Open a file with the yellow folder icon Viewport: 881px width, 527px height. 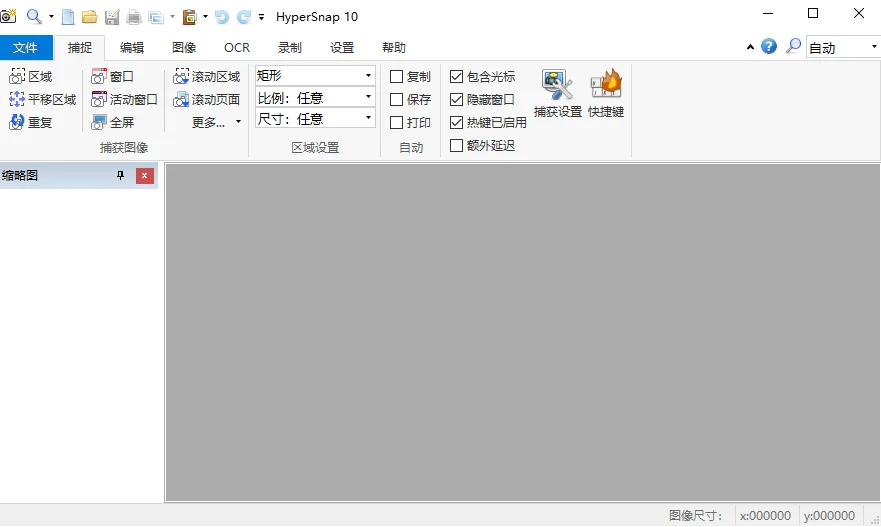click(90, 17)
